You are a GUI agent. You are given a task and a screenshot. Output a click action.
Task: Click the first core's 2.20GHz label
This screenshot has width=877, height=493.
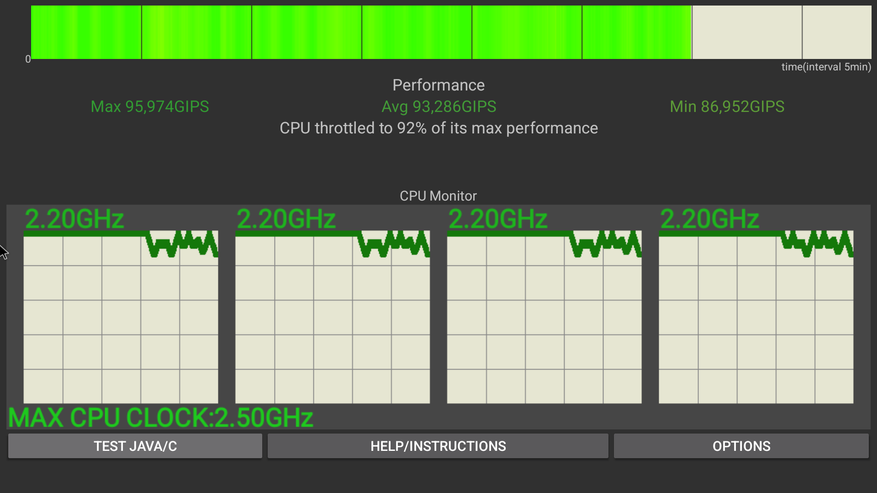[74, 219]
